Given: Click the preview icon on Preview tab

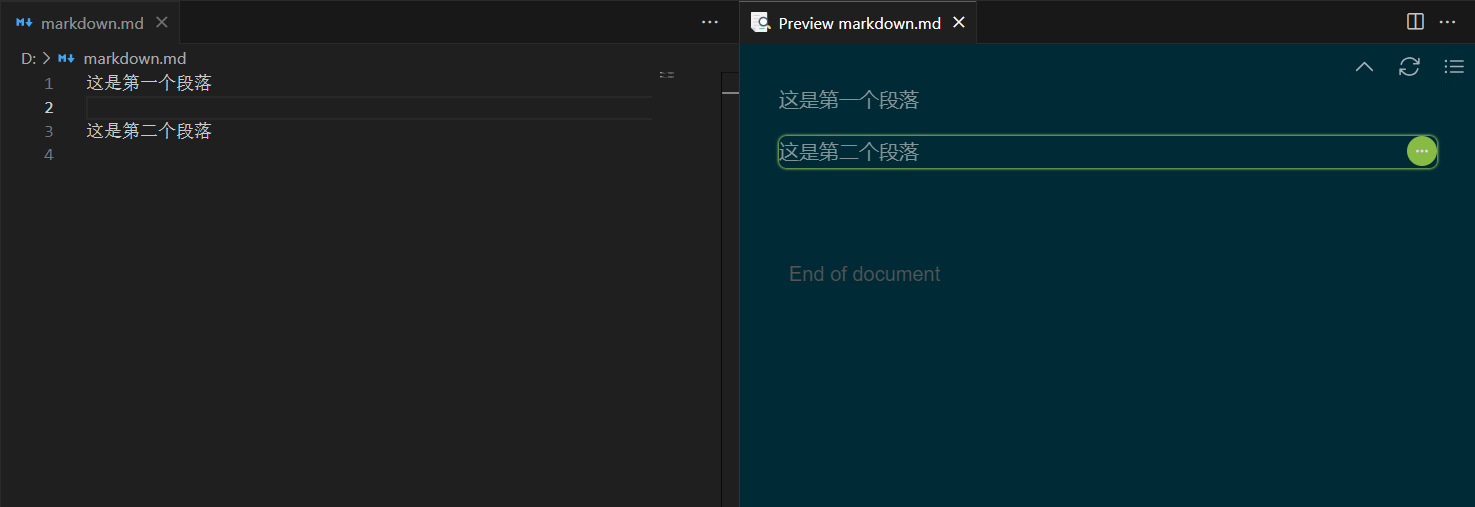Looking at the screenshot, I should pos(760,22).
